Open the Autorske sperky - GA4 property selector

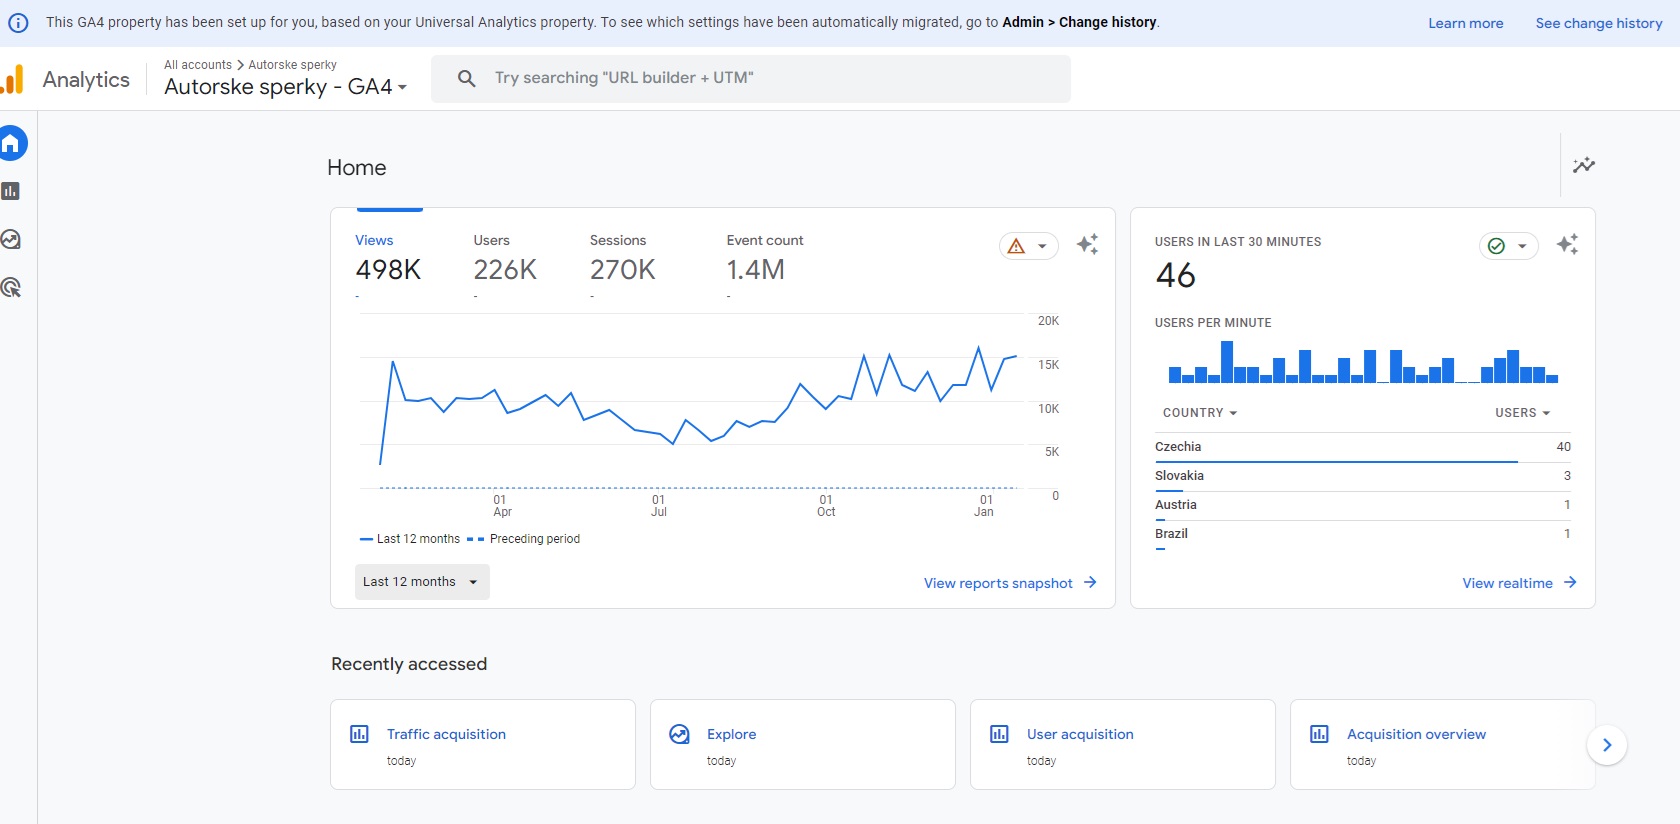pos(286,87)
